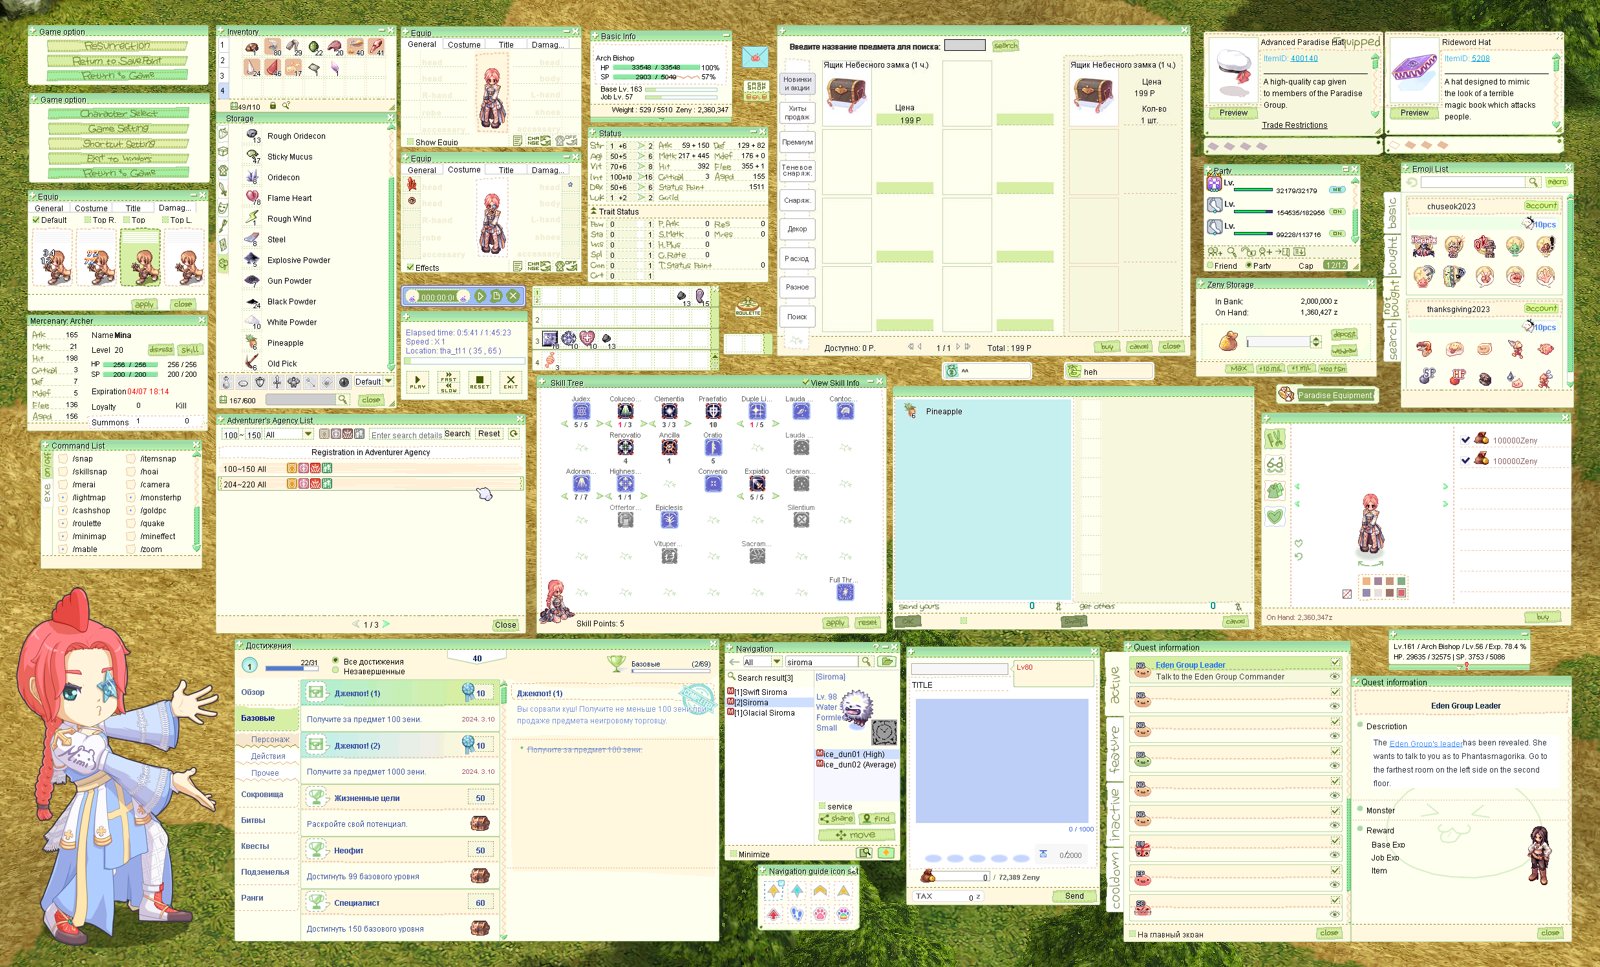The width and height of the screenshot is (1600, 967).
Task: Click the replay progress bar under Location
Action: [x=465, y=360]
